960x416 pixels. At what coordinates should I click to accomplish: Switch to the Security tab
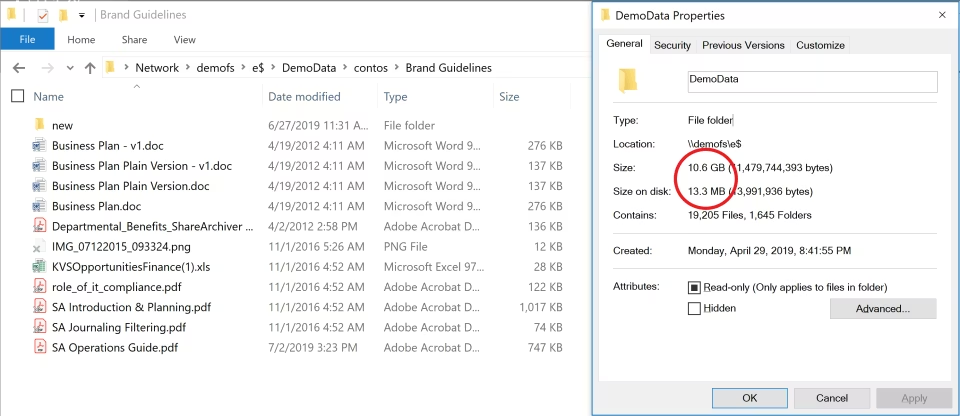[672, 45]
